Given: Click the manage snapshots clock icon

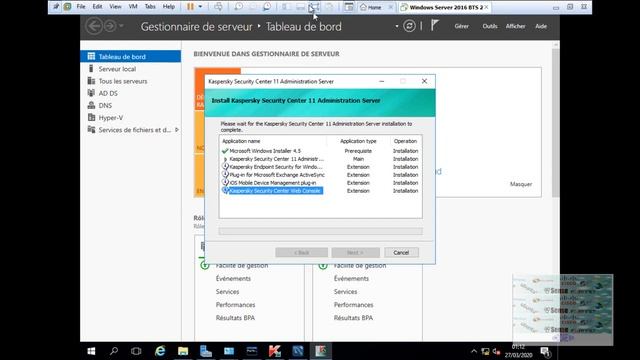Looking at the screenshot, I should (x=267, y=7).
